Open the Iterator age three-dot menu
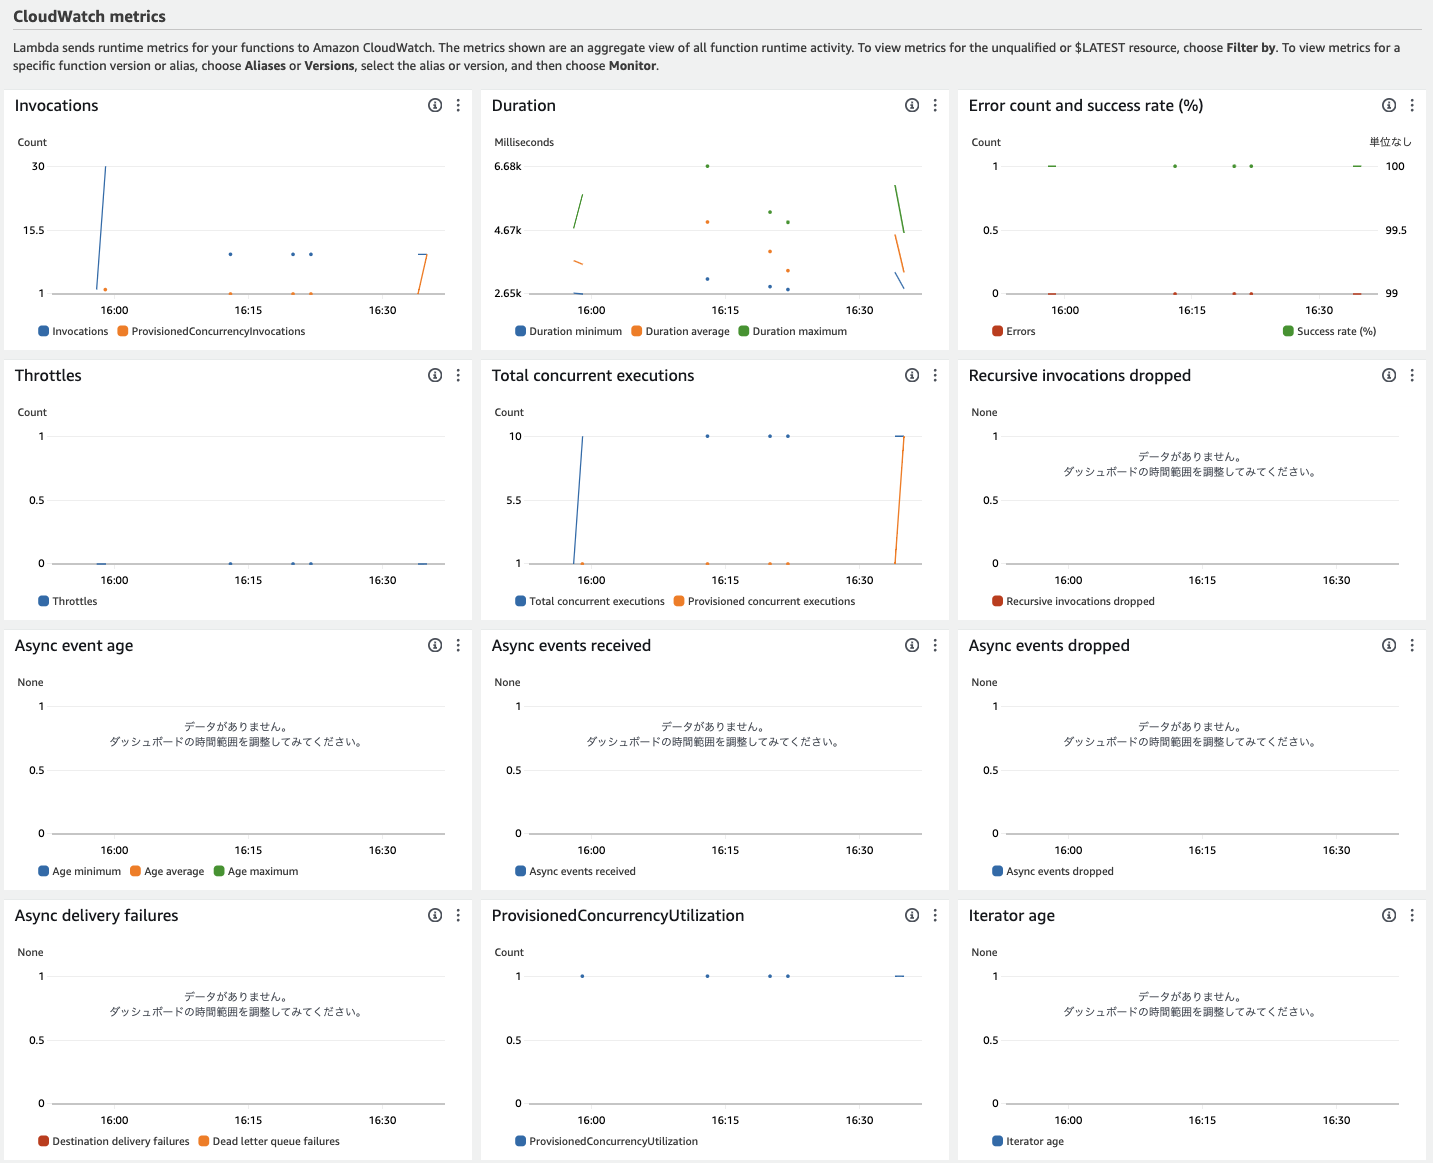Image resolution: width=1433 pixels, height=1163 pixels. (1412, 915)
